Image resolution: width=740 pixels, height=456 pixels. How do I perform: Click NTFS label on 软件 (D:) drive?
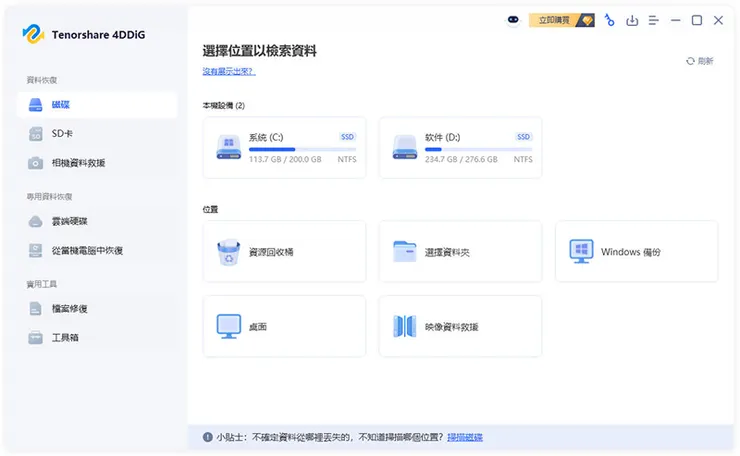523,160
